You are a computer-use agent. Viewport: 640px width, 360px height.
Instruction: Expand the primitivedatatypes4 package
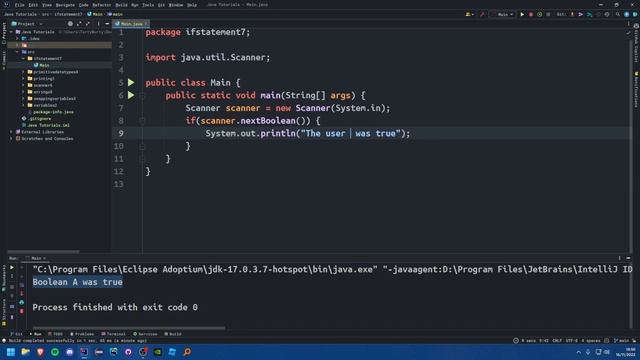[x=23, y=72]
